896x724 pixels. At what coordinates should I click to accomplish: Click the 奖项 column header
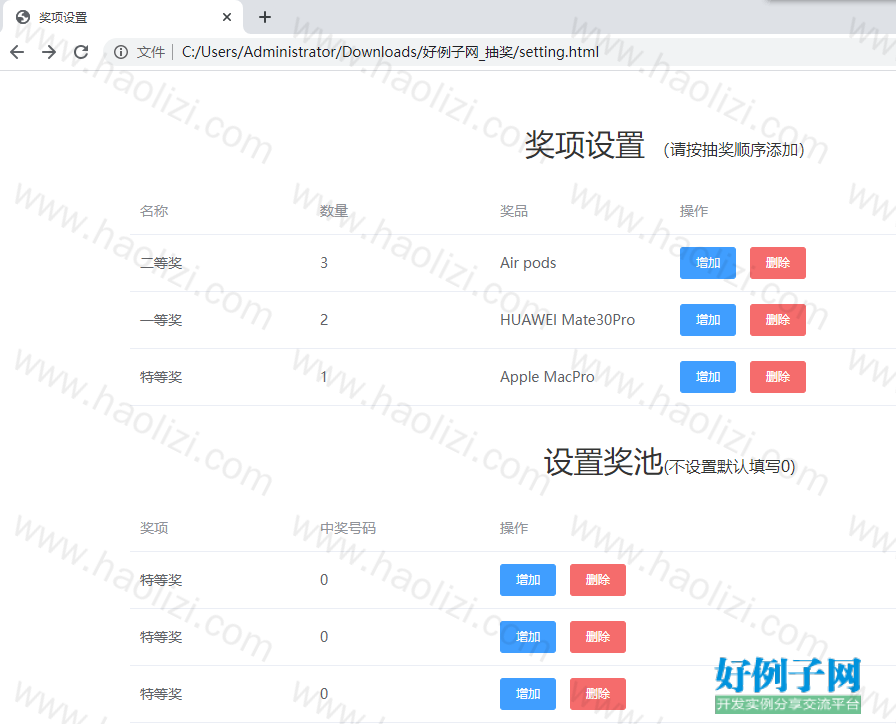click(x=154, y=528)
